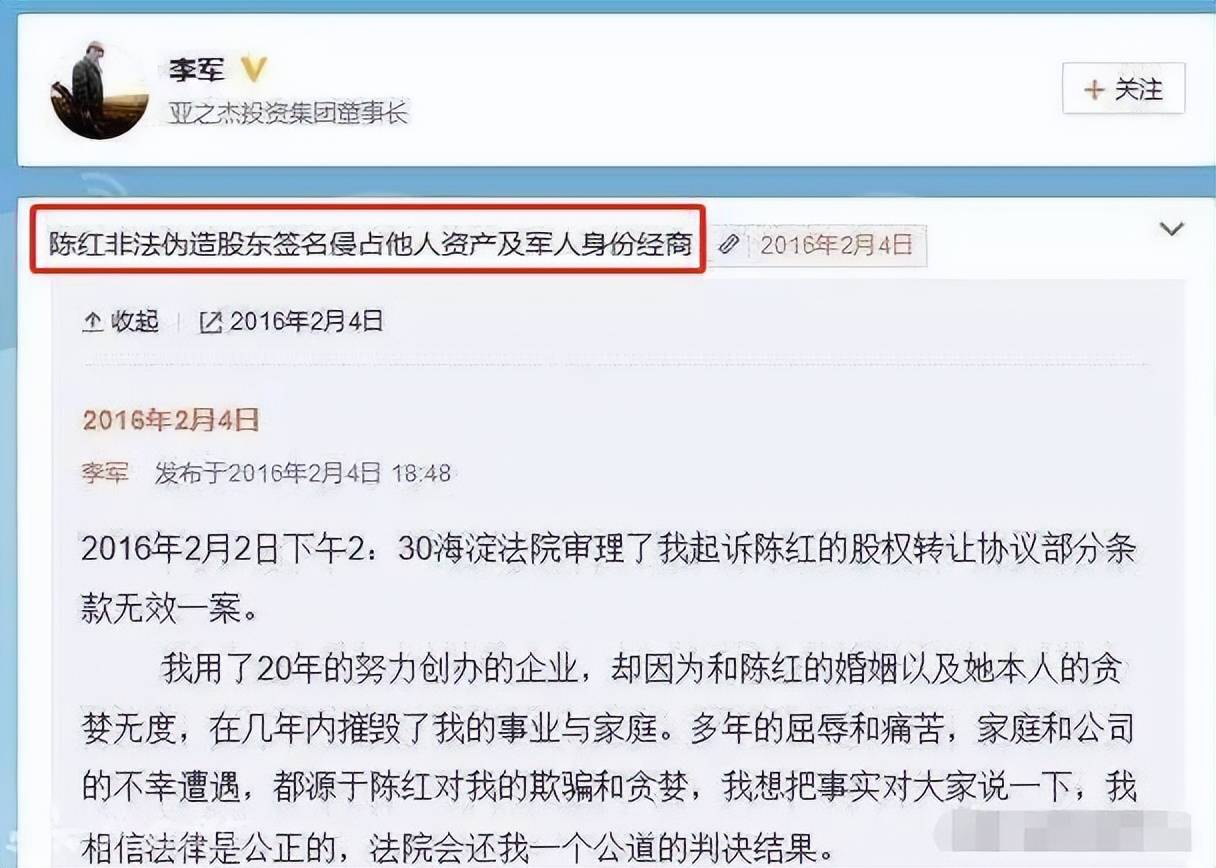
Task: Open article in new window icon
Action: (x=212, y=322)
